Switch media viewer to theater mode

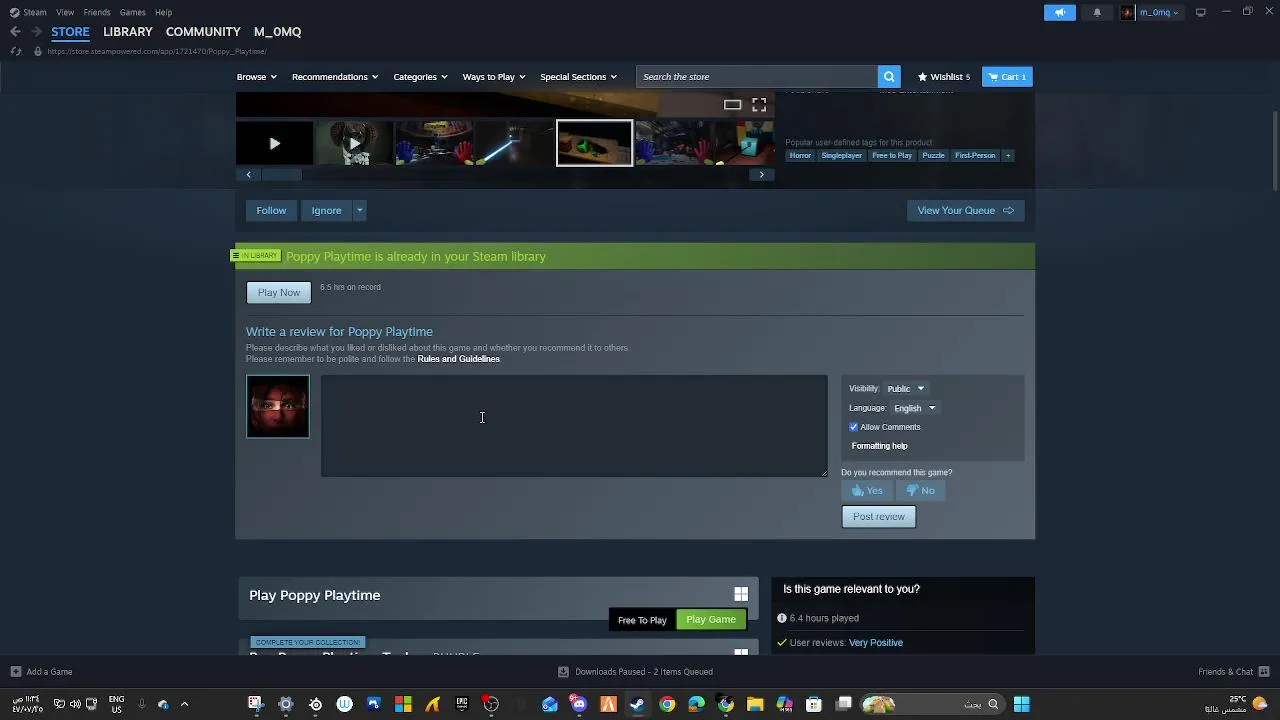click(732, 104)
